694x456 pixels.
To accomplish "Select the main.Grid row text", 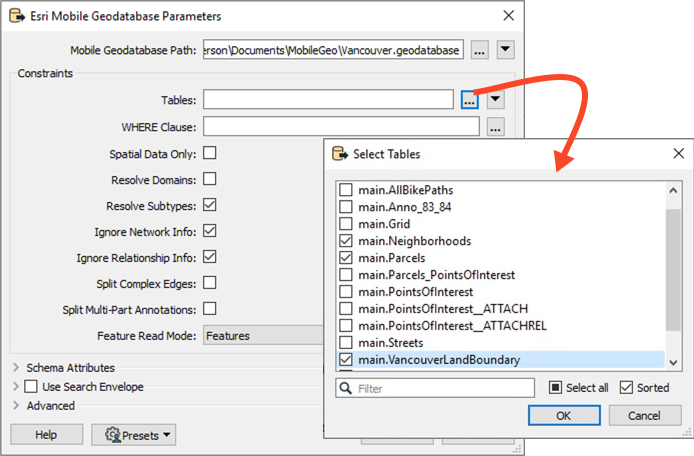I will tap(384, 224).
